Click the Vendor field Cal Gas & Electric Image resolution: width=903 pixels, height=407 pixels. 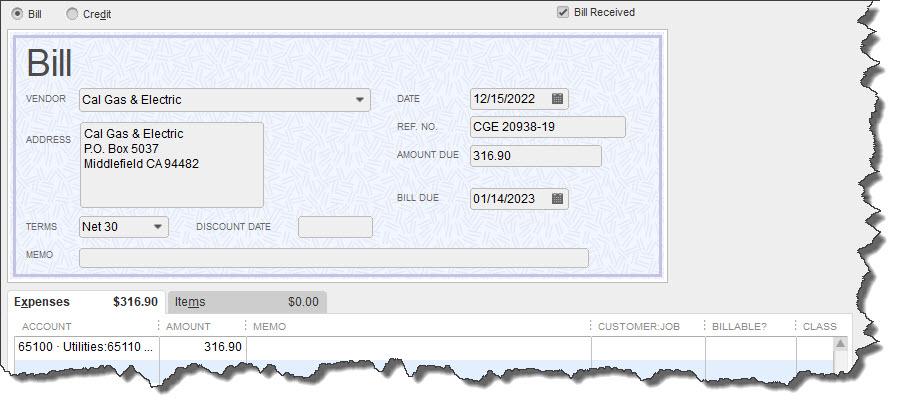click(x=225, y=100)
